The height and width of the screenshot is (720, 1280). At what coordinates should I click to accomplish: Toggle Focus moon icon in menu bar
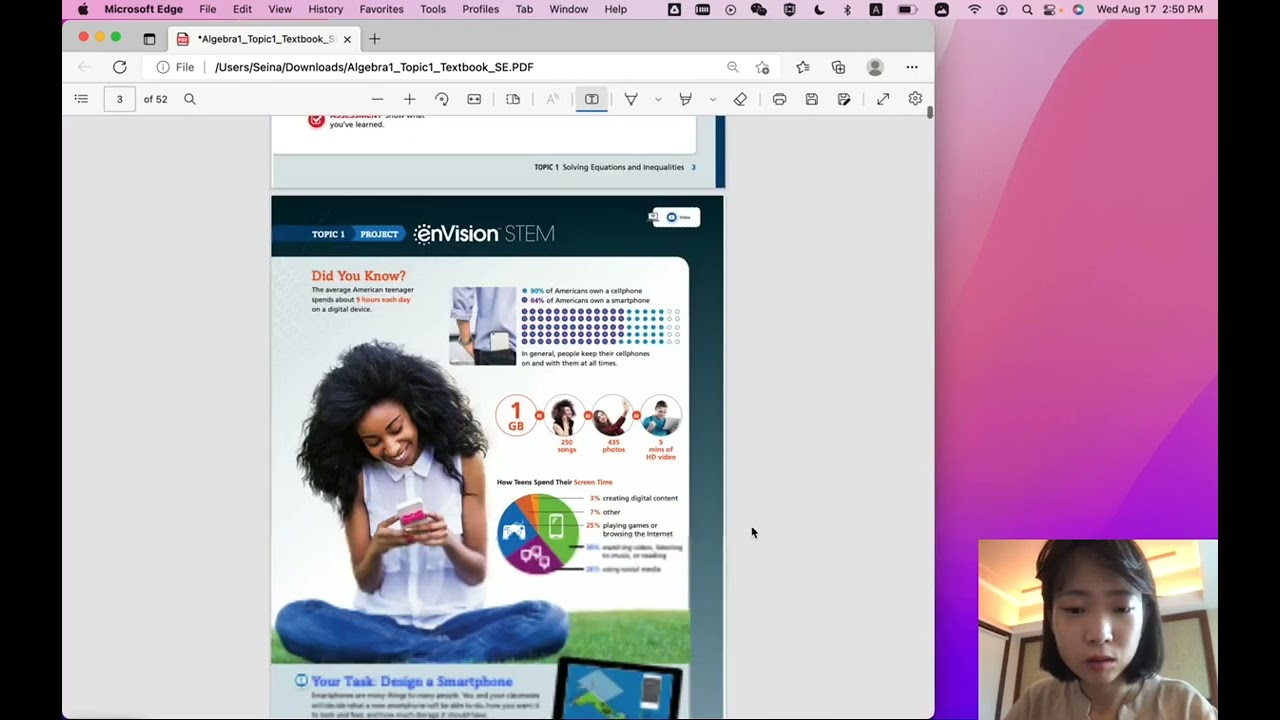820,9
